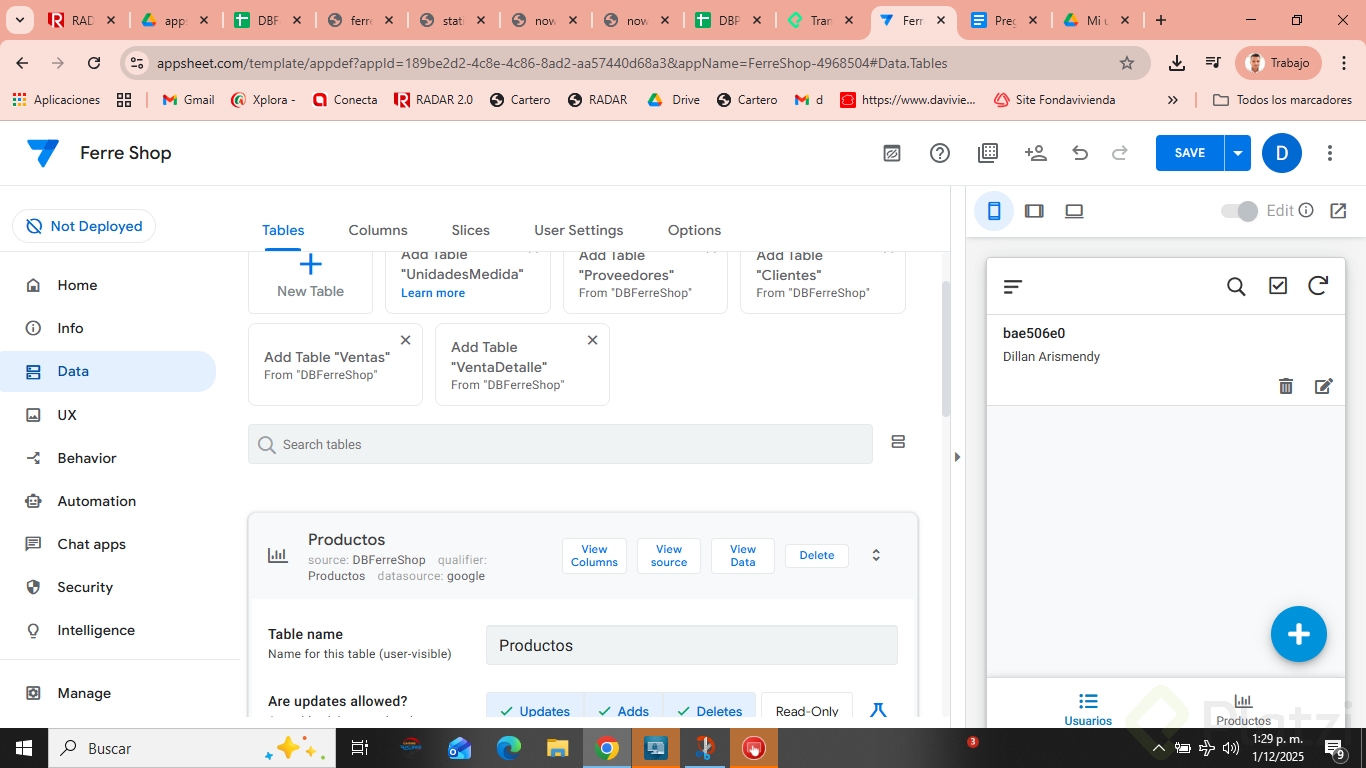Image resolution: width=1366 pixels, height=768 pixels.
Task: Click the list view icon beside Search tables
Action: pos(898,442)
